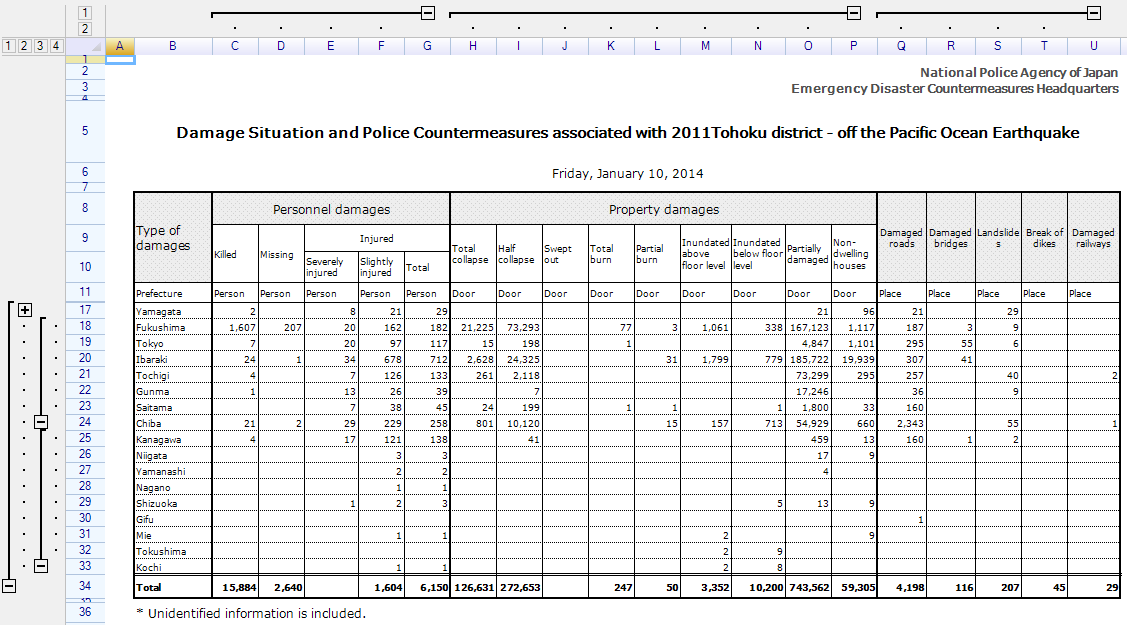The image size is (1127, 625).
Task: Select column O header
Action: coord(807,45)
